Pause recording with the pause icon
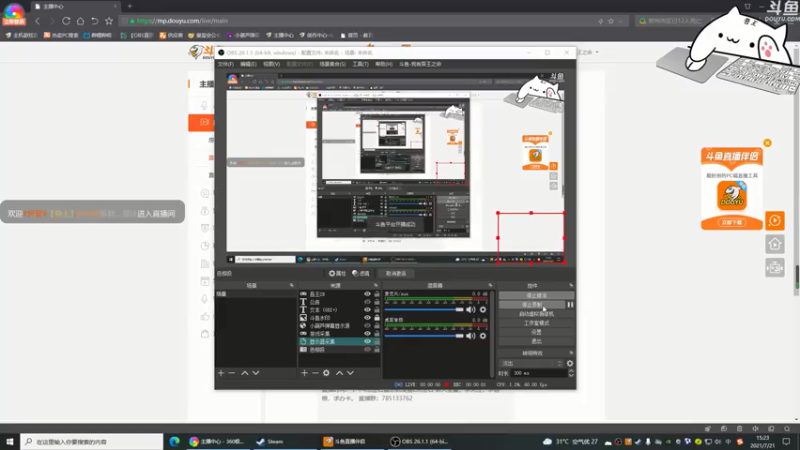Viewport: 800px width, 450px height. coord(570,305)
